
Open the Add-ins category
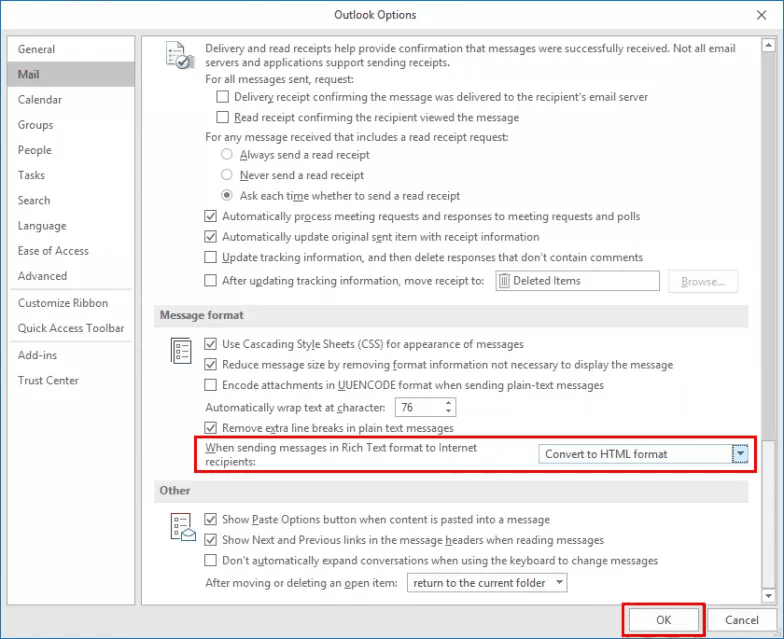pos(71,355)
